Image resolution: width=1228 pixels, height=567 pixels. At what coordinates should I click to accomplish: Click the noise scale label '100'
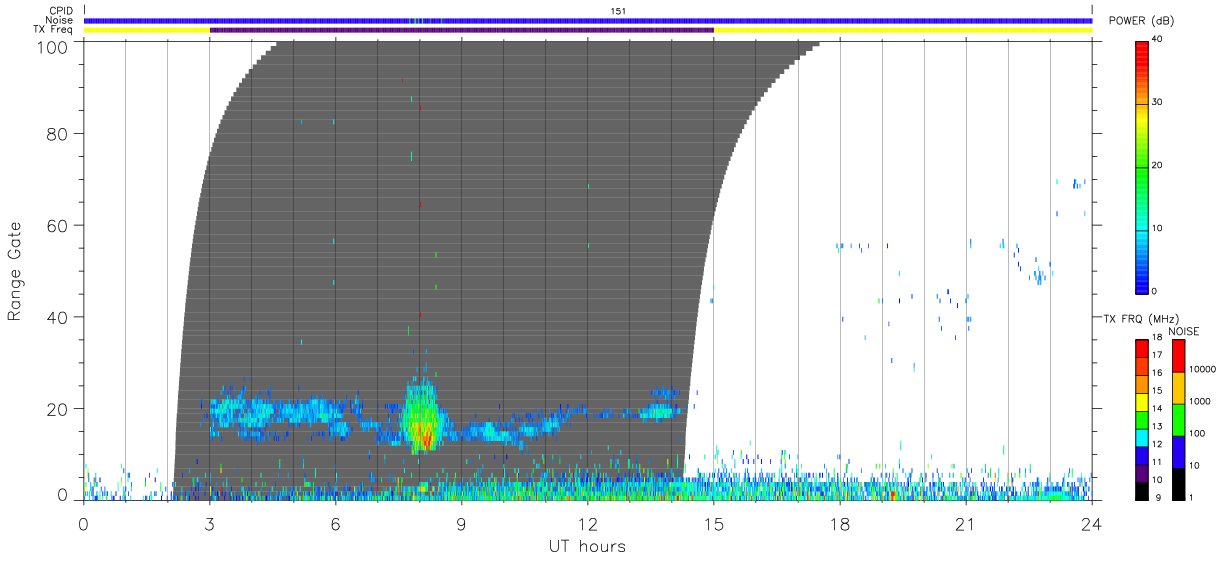click(x=1199, y=434)
